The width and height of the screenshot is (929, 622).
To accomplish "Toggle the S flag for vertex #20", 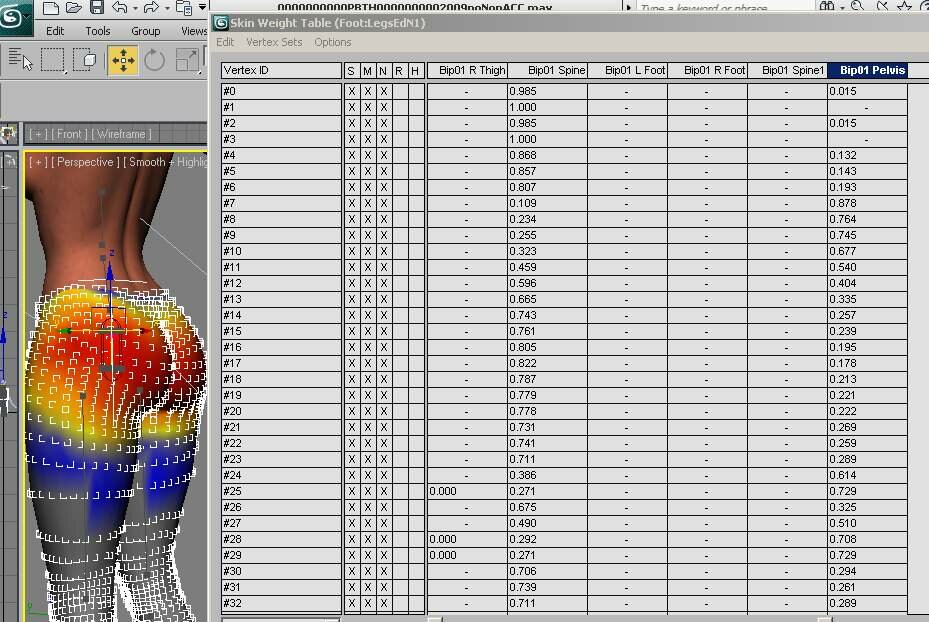I will click(x=351, y=411).
